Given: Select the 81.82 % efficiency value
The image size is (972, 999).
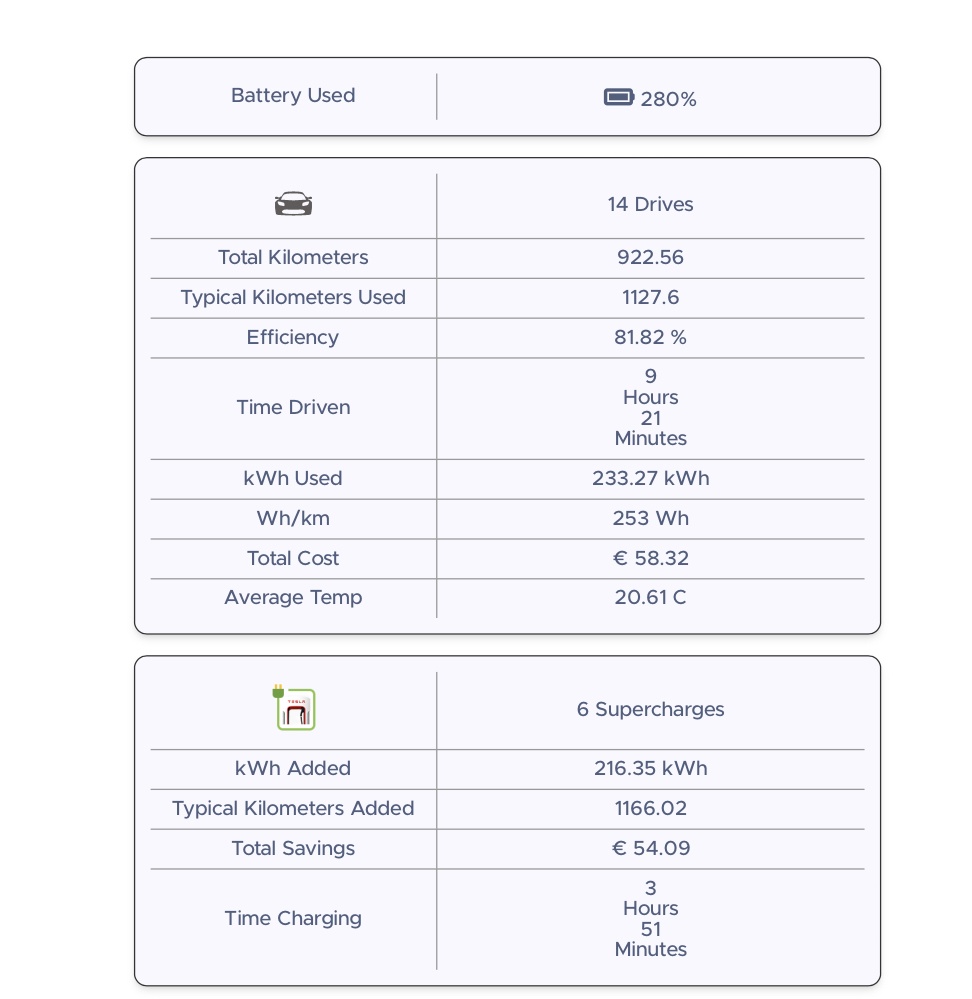Looking at the screenshot, I should tap(650, 338).
